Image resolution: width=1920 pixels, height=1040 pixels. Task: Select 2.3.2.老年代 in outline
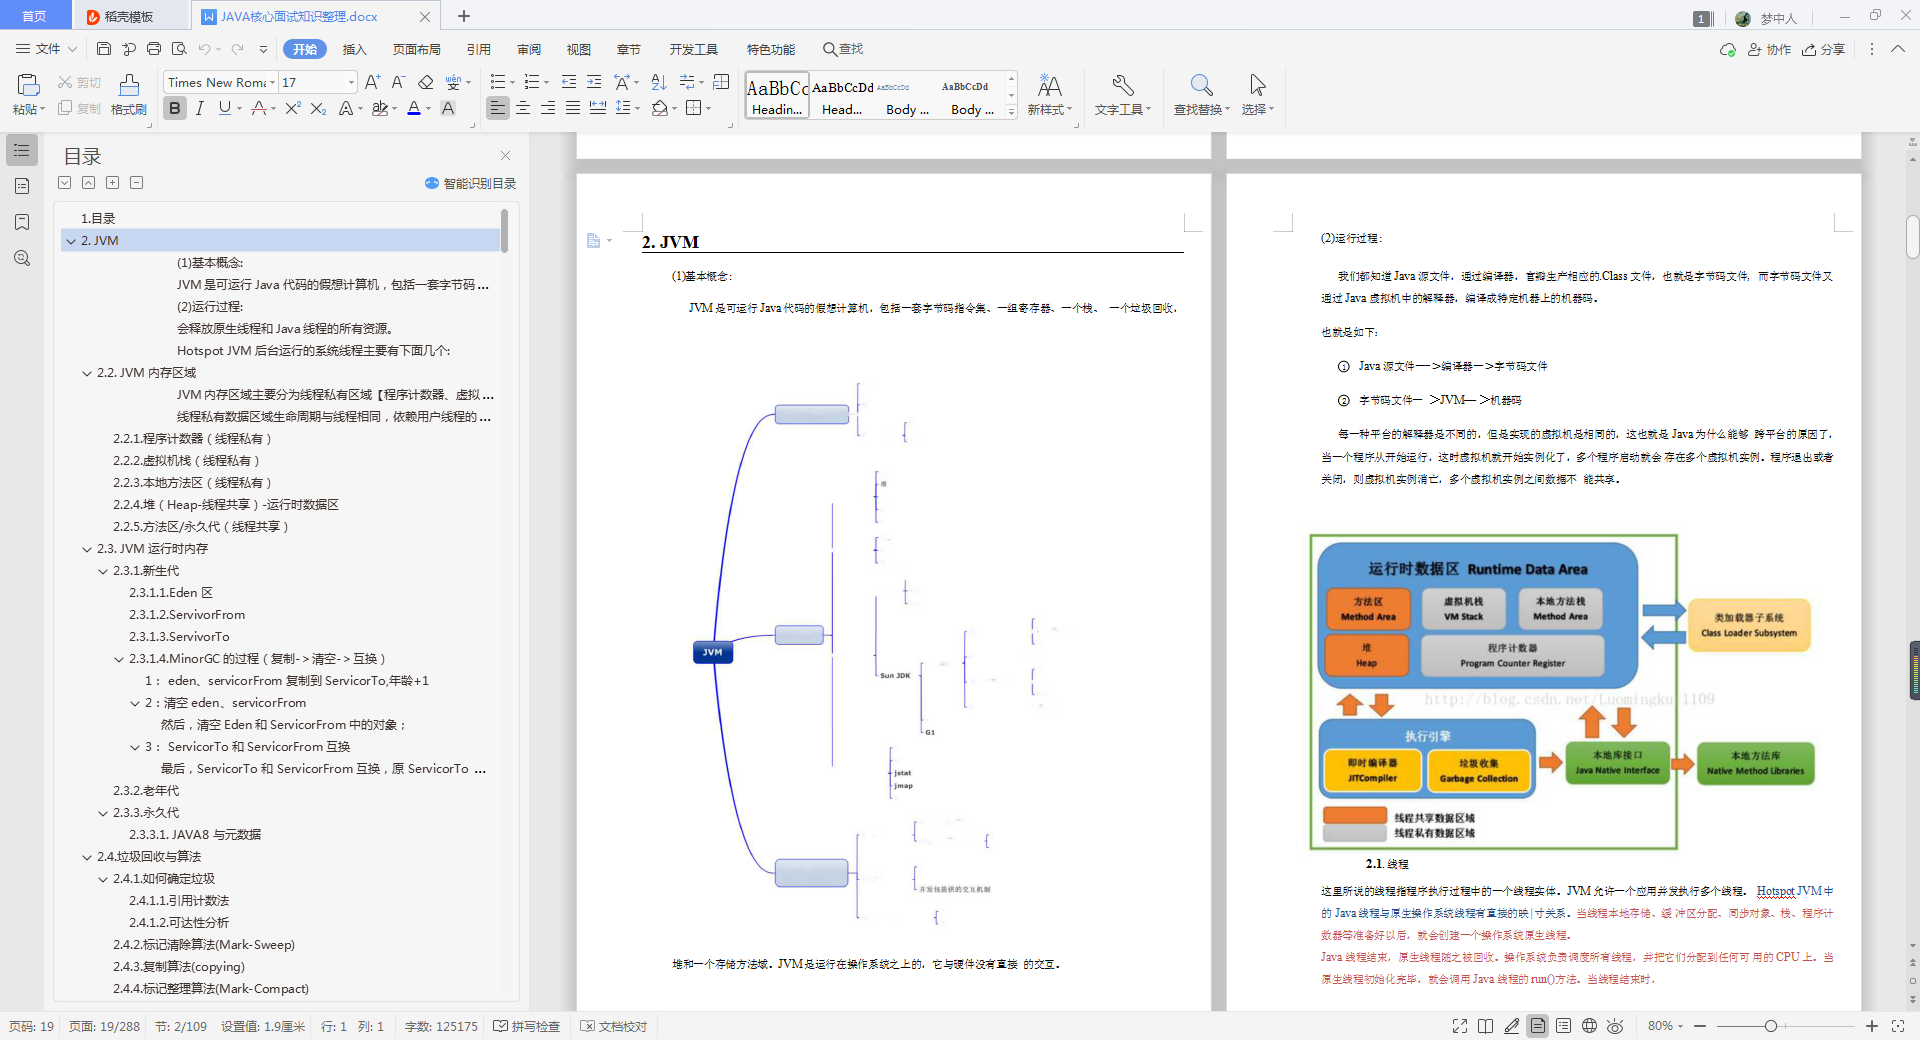point(146,791)
